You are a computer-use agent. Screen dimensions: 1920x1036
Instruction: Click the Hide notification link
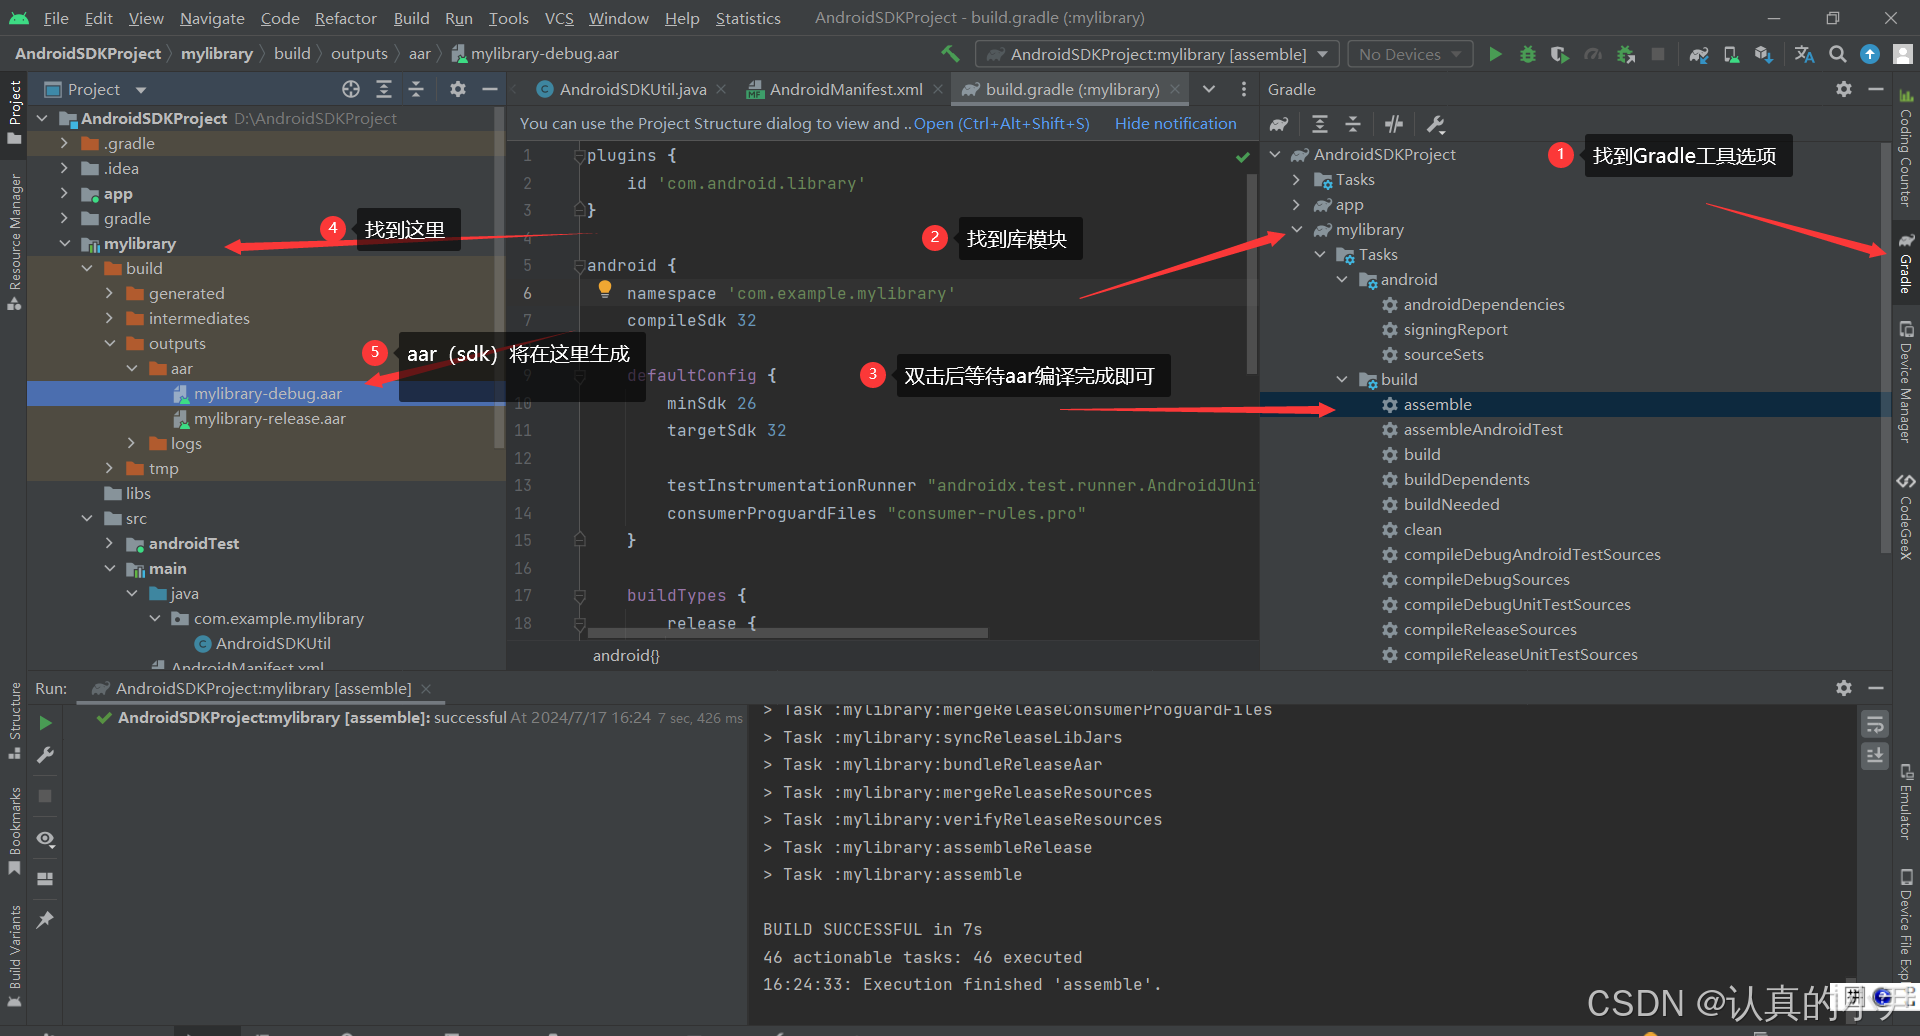coord(1175,123)
